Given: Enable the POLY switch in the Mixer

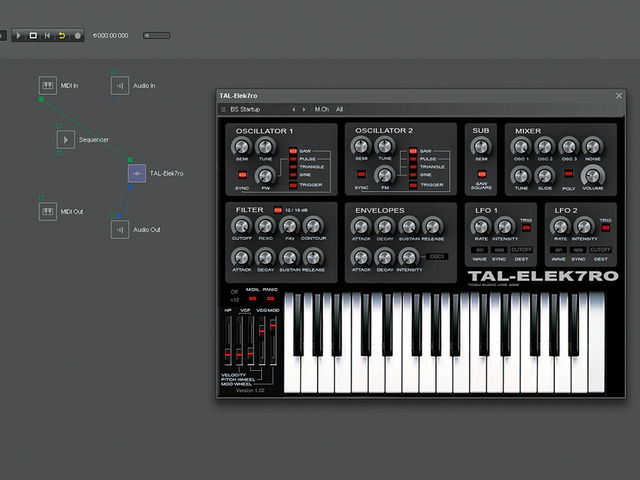Looking at the screenshot, I should [x=568, y=174].
